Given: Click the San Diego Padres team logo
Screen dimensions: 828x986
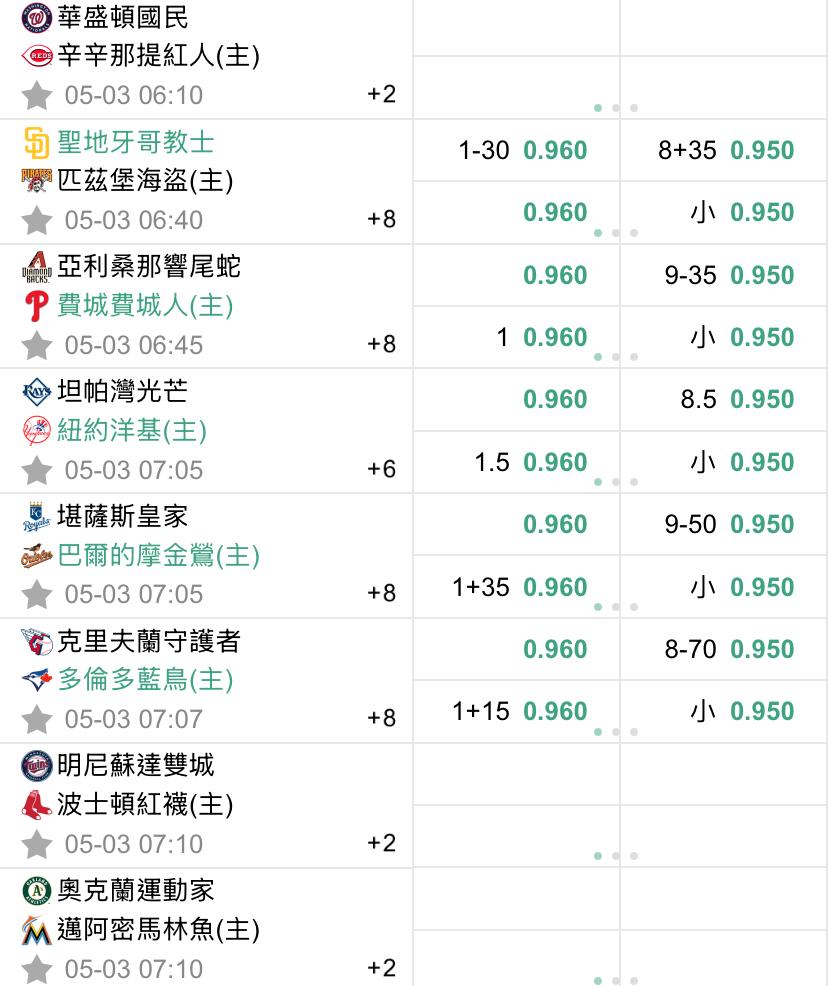Looking at the screenshot, I should coord(36,142).
